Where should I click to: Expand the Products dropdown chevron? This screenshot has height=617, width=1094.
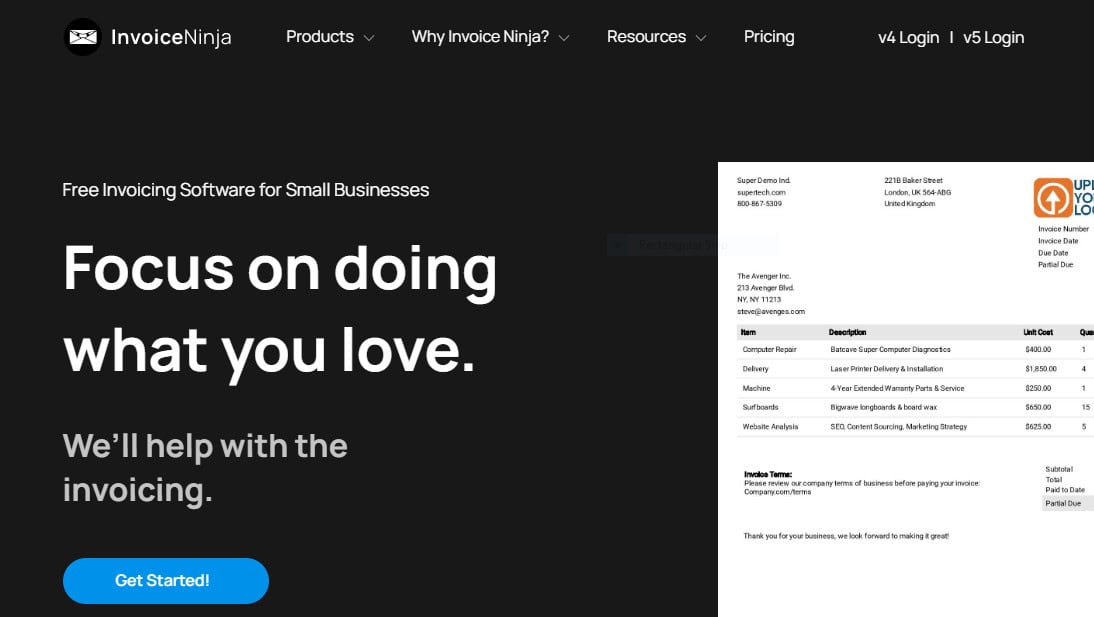tap(369, 38)
